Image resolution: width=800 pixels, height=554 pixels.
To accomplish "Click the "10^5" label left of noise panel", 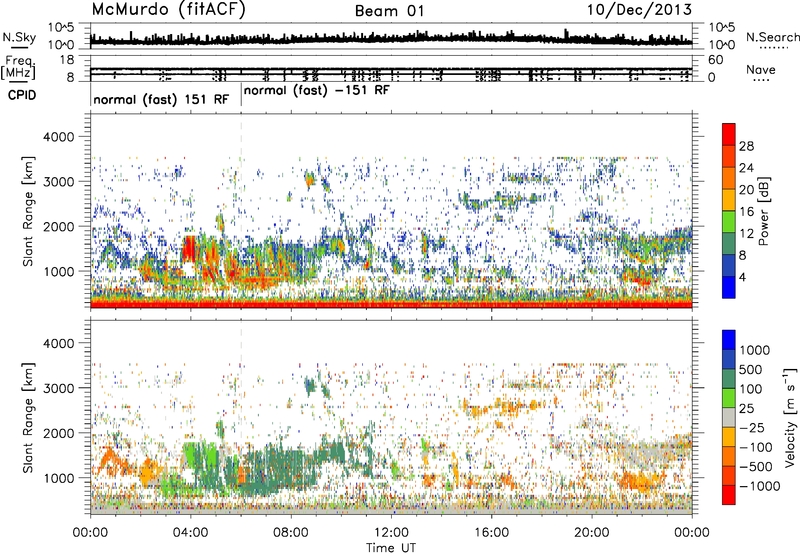I will point(61,28).
